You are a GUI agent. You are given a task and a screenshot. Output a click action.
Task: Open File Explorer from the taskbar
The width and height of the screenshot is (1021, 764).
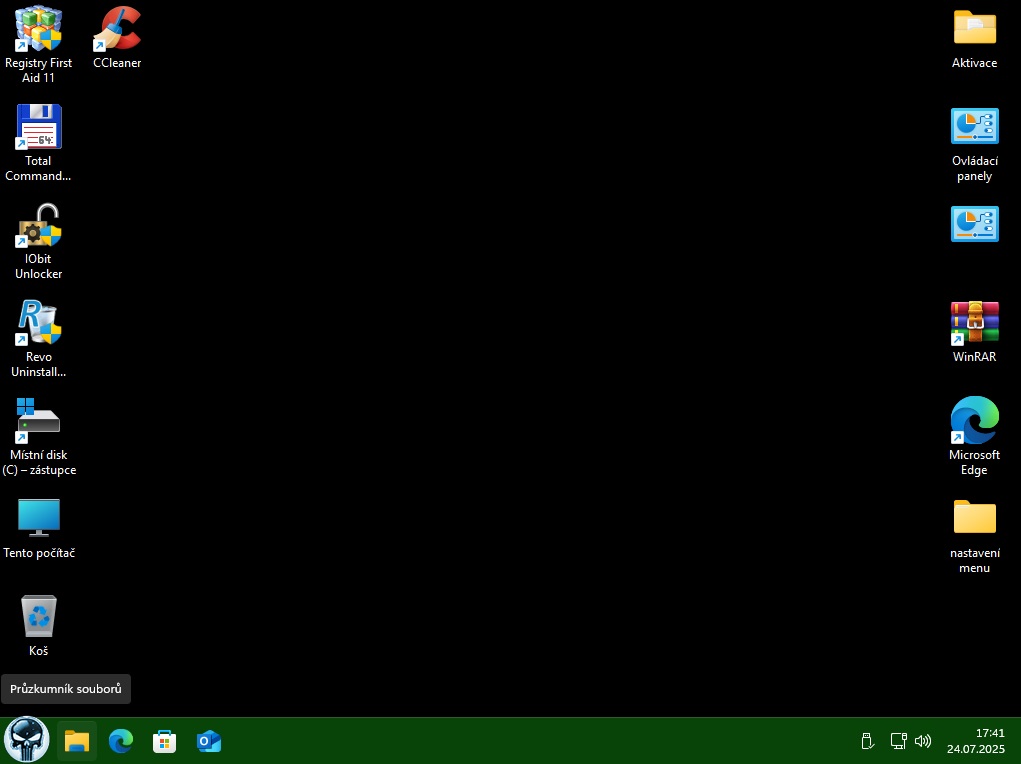tap(77, 741)
